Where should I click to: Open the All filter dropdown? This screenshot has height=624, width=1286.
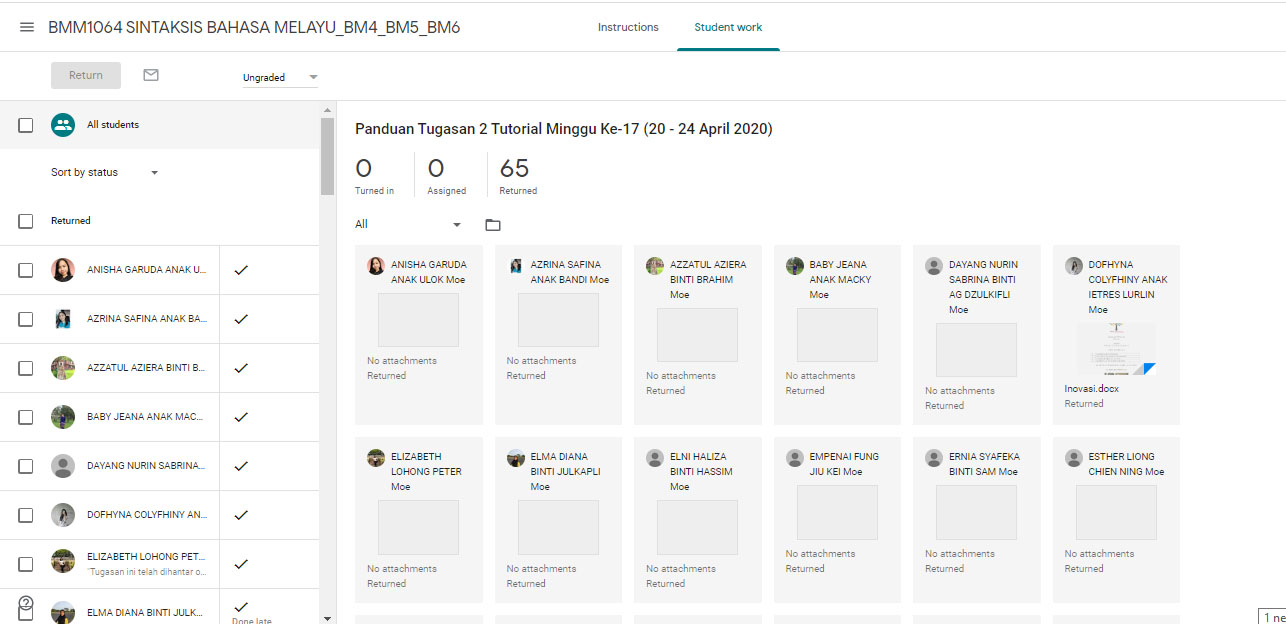pyautogui.click(x=408, y=225)
